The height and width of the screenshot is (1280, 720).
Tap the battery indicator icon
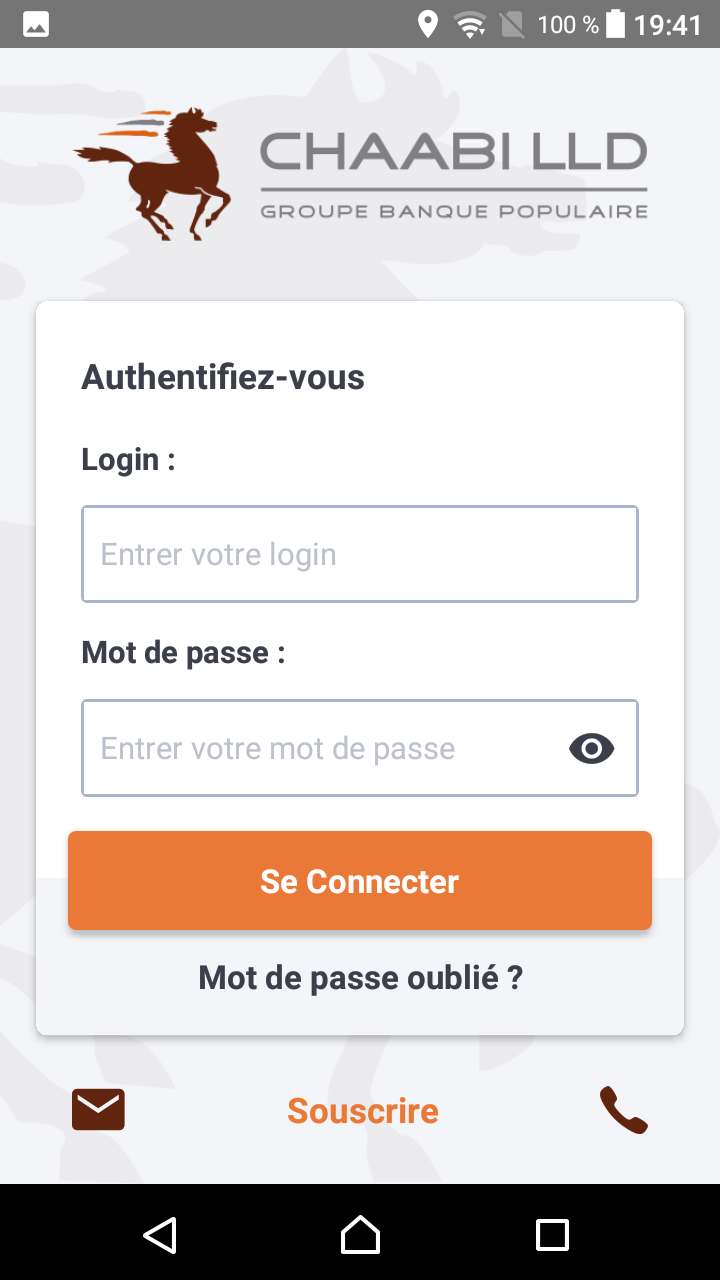[x=615, y=24]
